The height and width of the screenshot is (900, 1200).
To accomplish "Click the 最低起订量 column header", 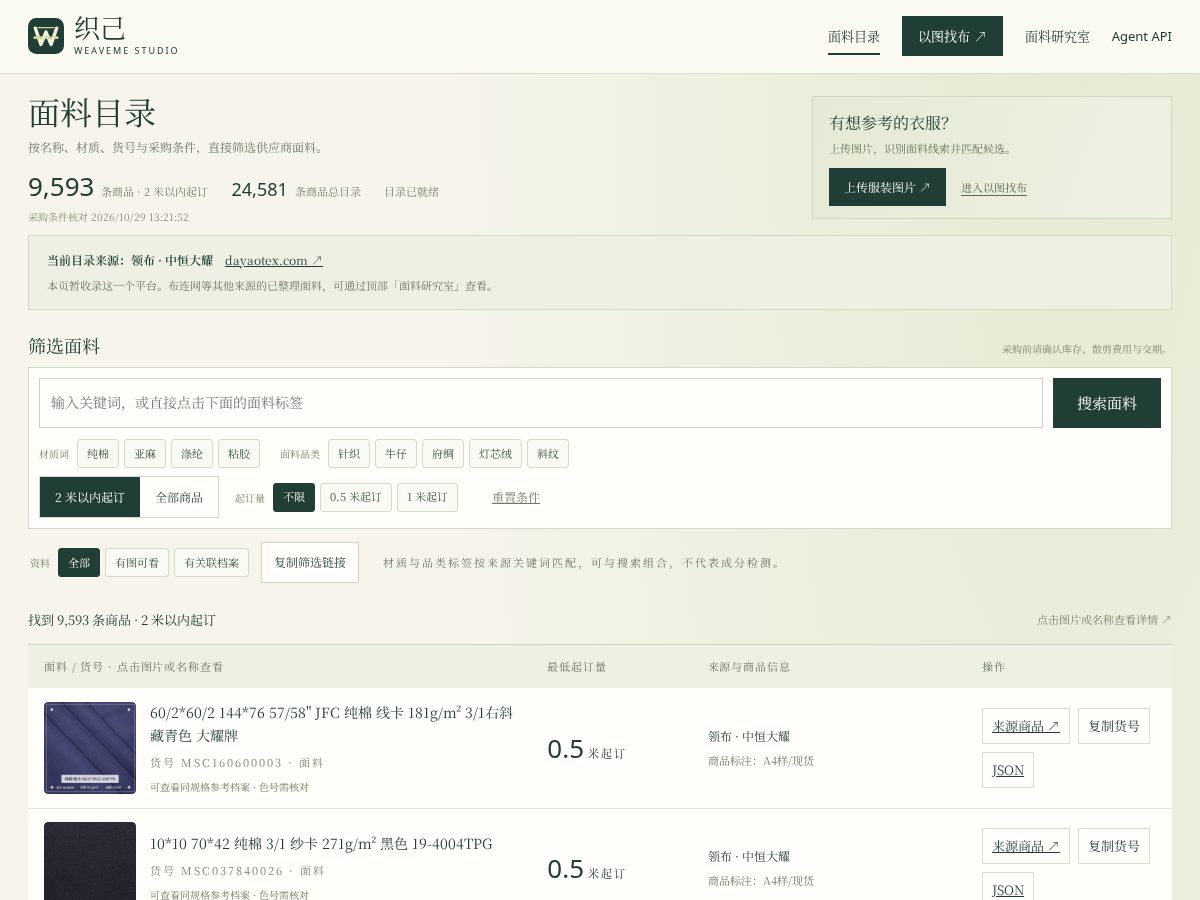I will [576, 667].
